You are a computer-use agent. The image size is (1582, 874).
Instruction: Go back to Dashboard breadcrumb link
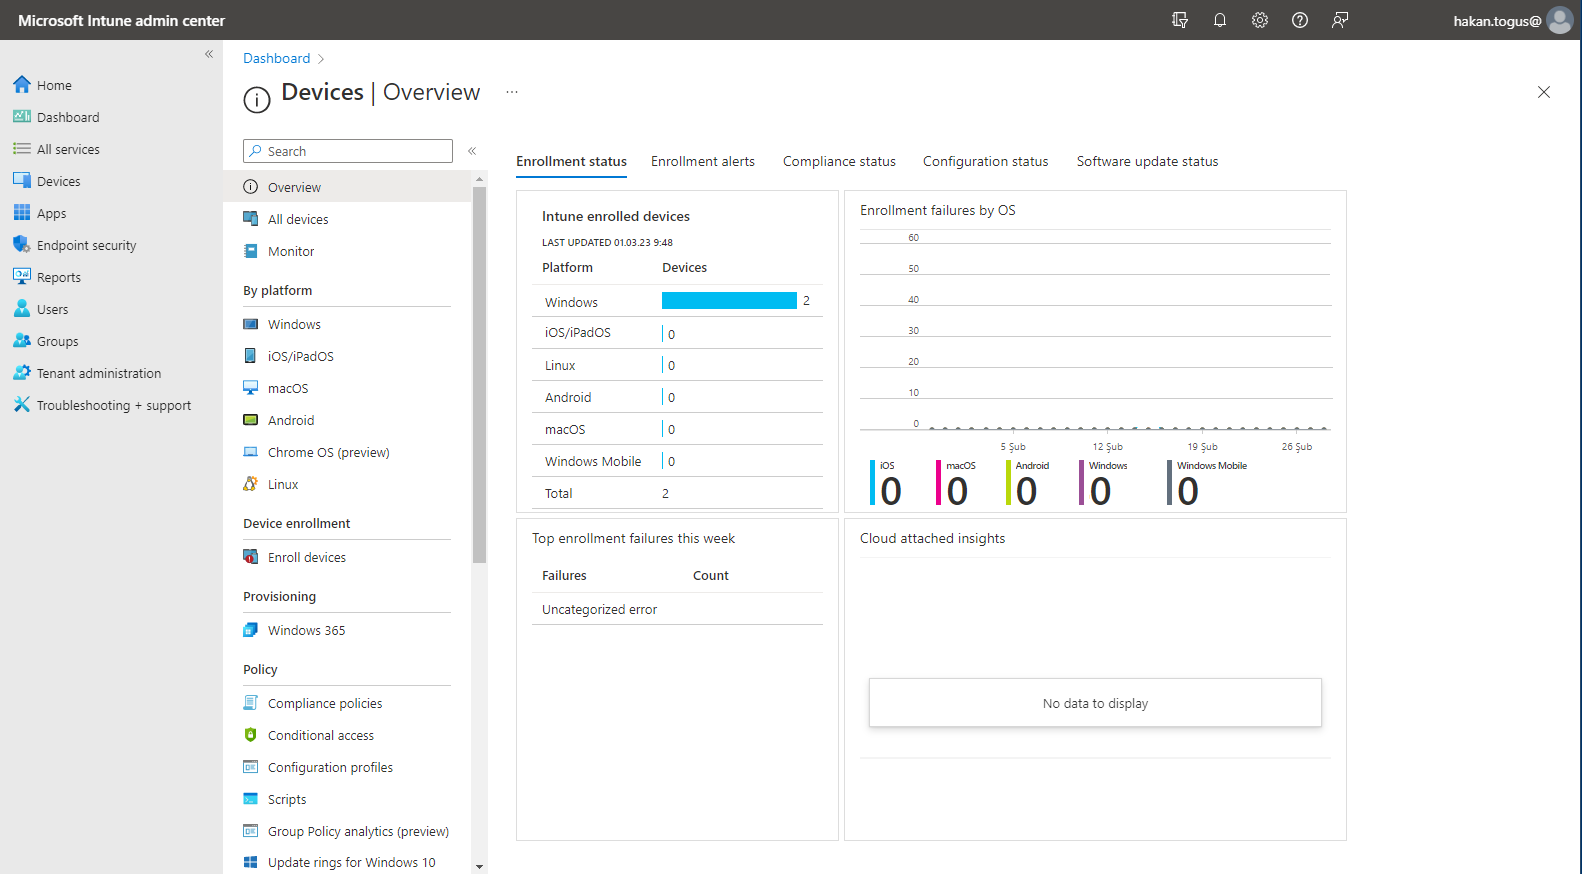(277, 59)
